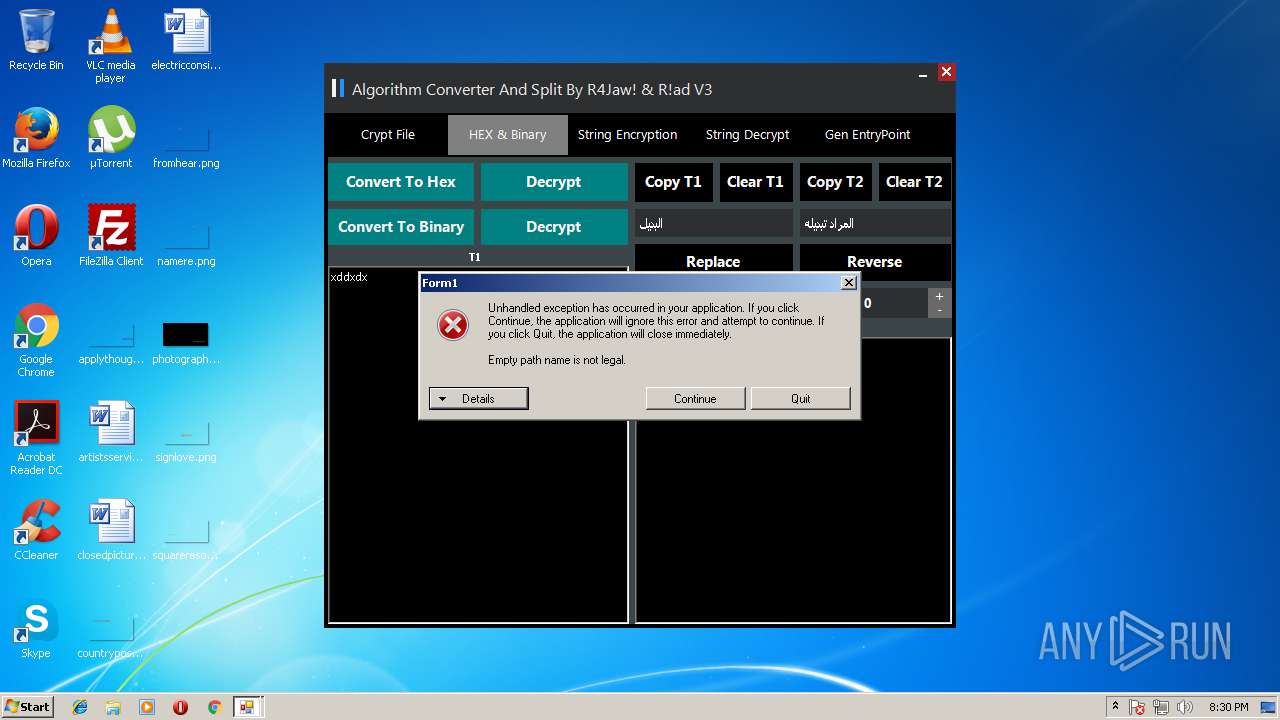The image size is (1280, 720).
Task: Select the signlove.png file icon
Action: [186, 440]
